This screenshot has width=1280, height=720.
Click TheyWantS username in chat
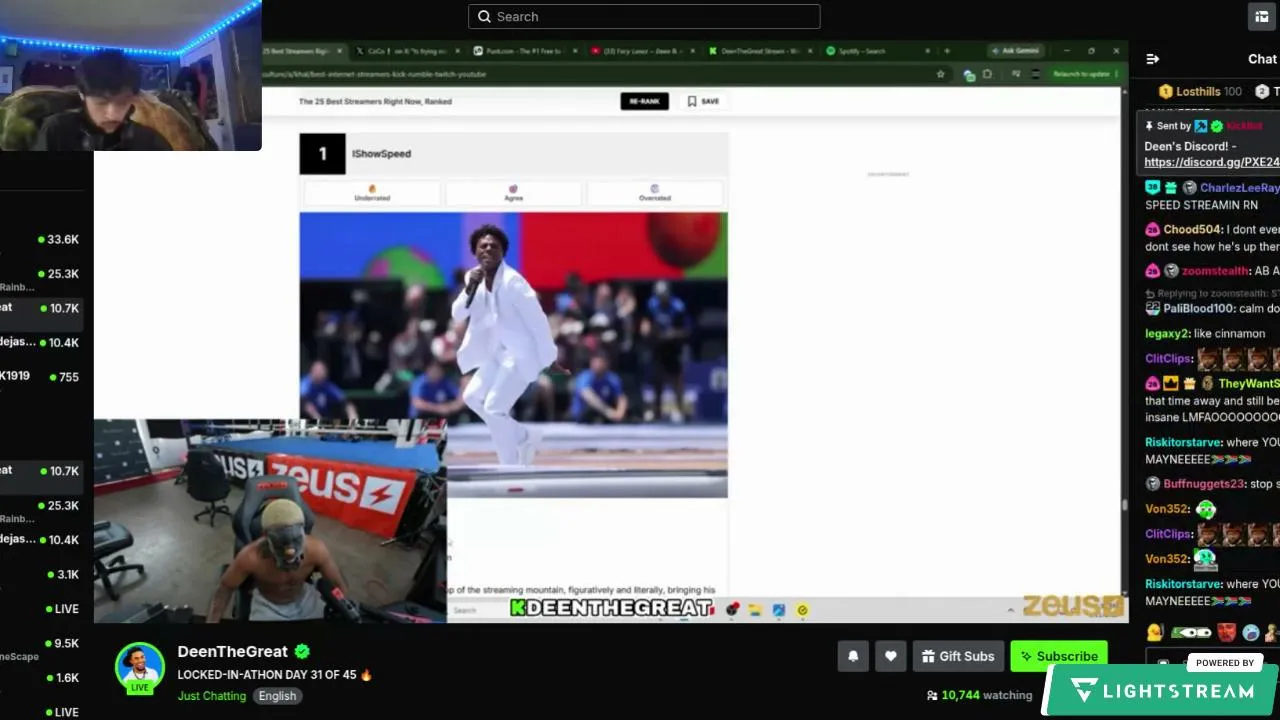[1249, 384]
